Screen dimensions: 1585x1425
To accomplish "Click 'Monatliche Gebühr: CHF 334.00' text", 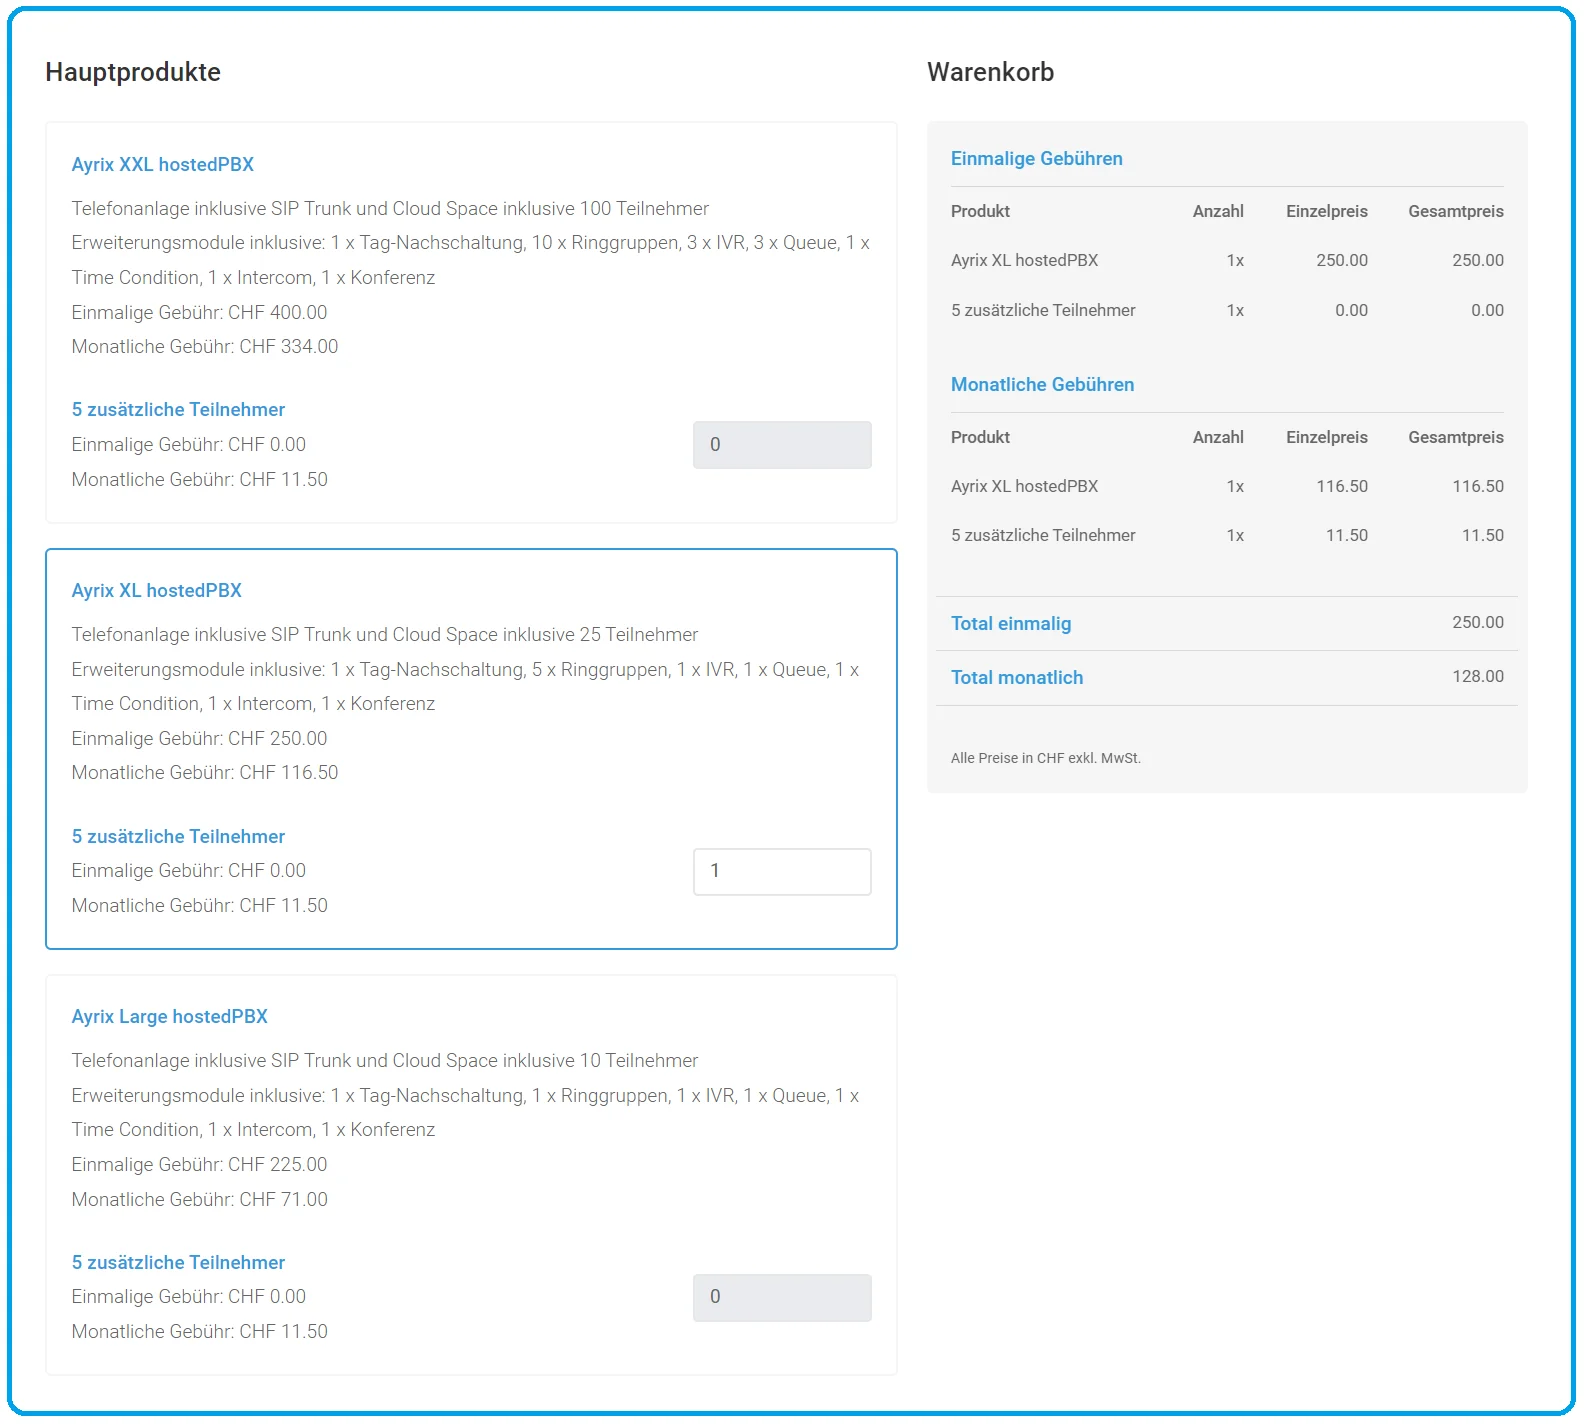I will click(x=204, y=346).
